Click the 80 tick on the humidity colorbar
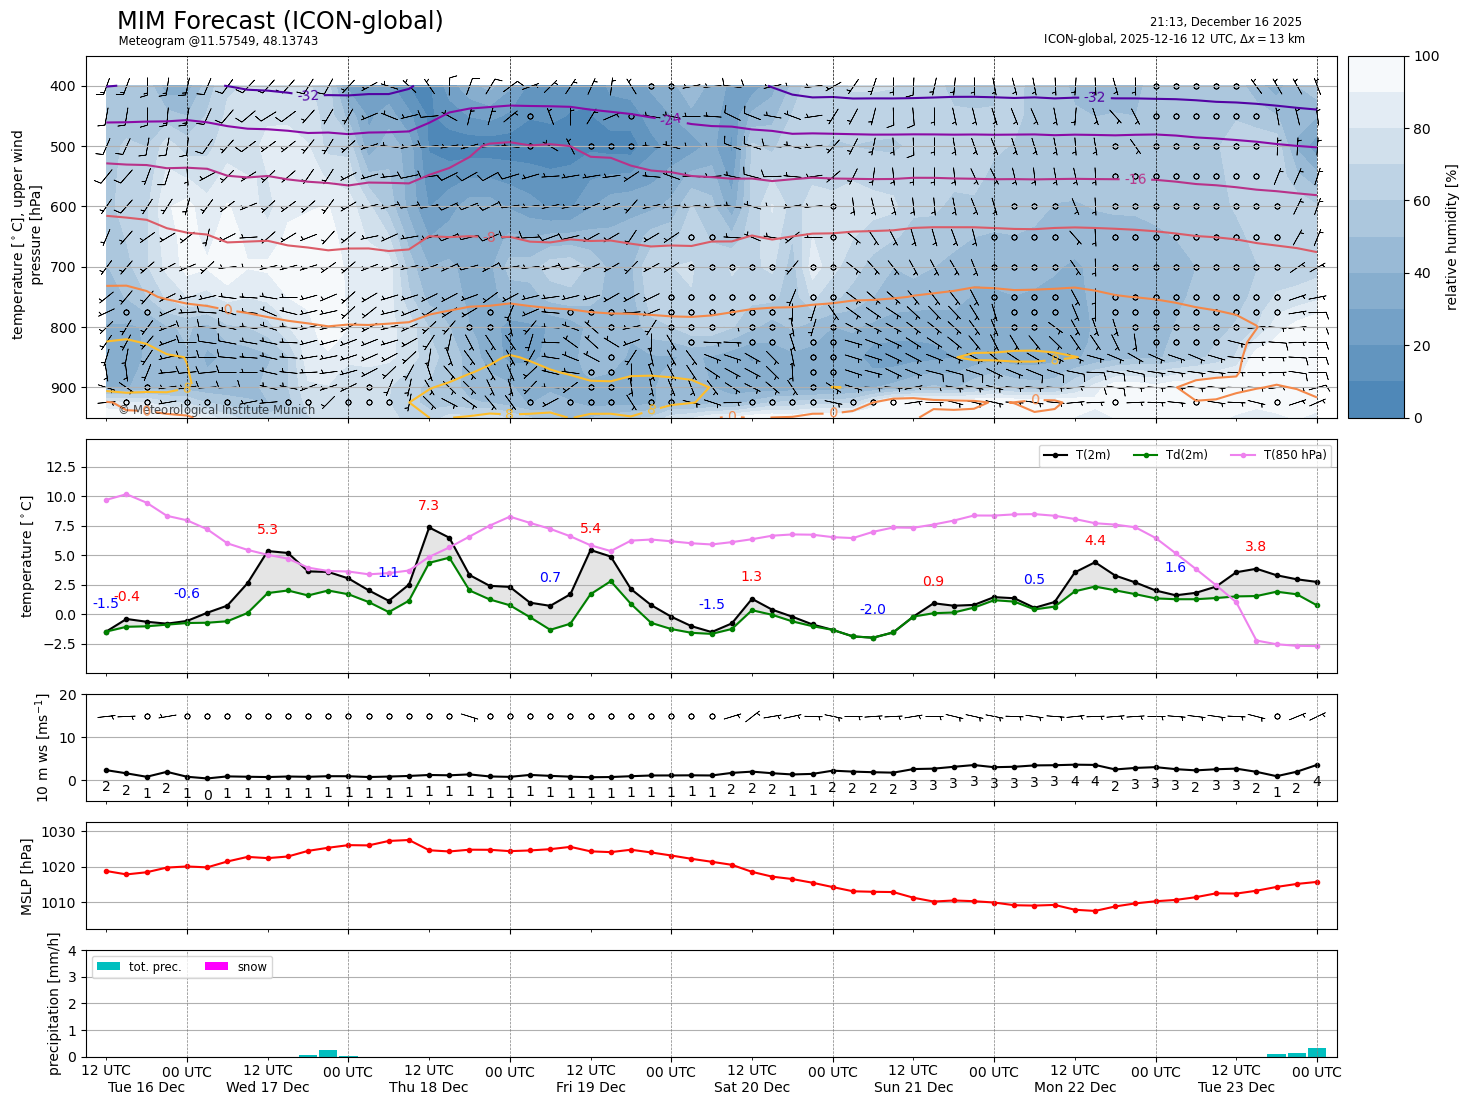The width and height of the screenshot is (1469, 1105). point(1424,129)
